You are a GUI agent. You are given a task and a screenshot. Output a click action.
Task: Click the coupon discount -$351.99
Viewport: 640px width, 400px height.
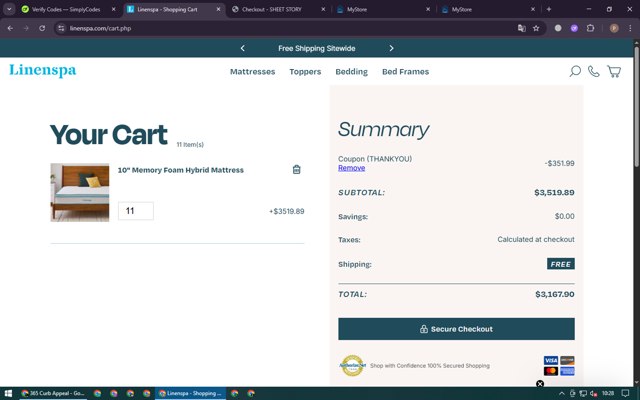click(559, 163)
